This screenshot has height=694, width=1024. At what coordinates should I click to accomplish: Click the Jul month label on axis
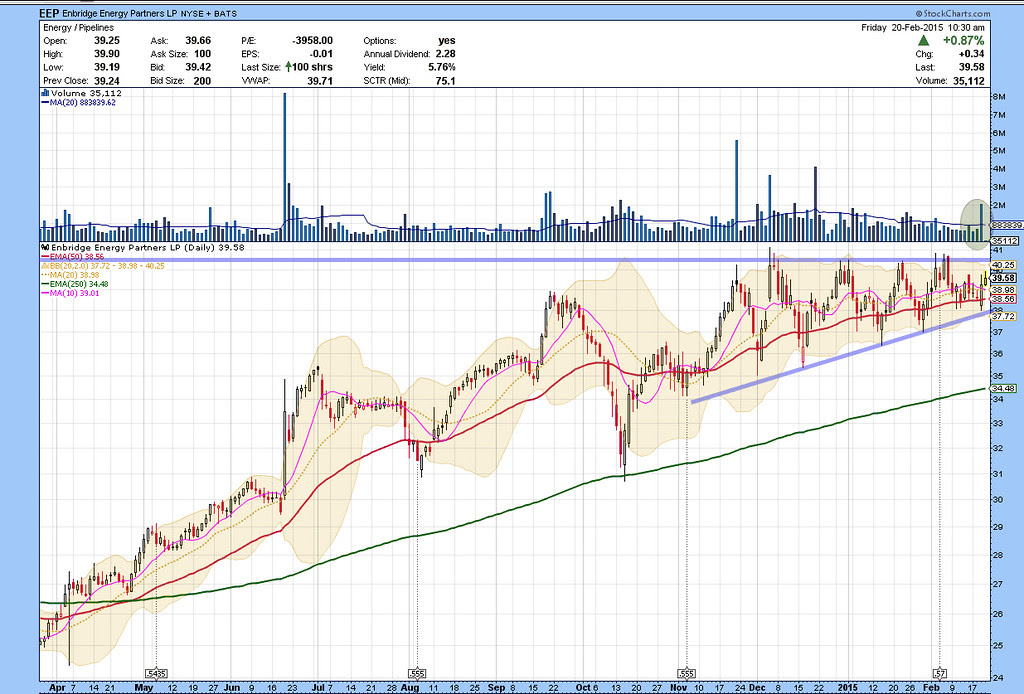[318, 688]
